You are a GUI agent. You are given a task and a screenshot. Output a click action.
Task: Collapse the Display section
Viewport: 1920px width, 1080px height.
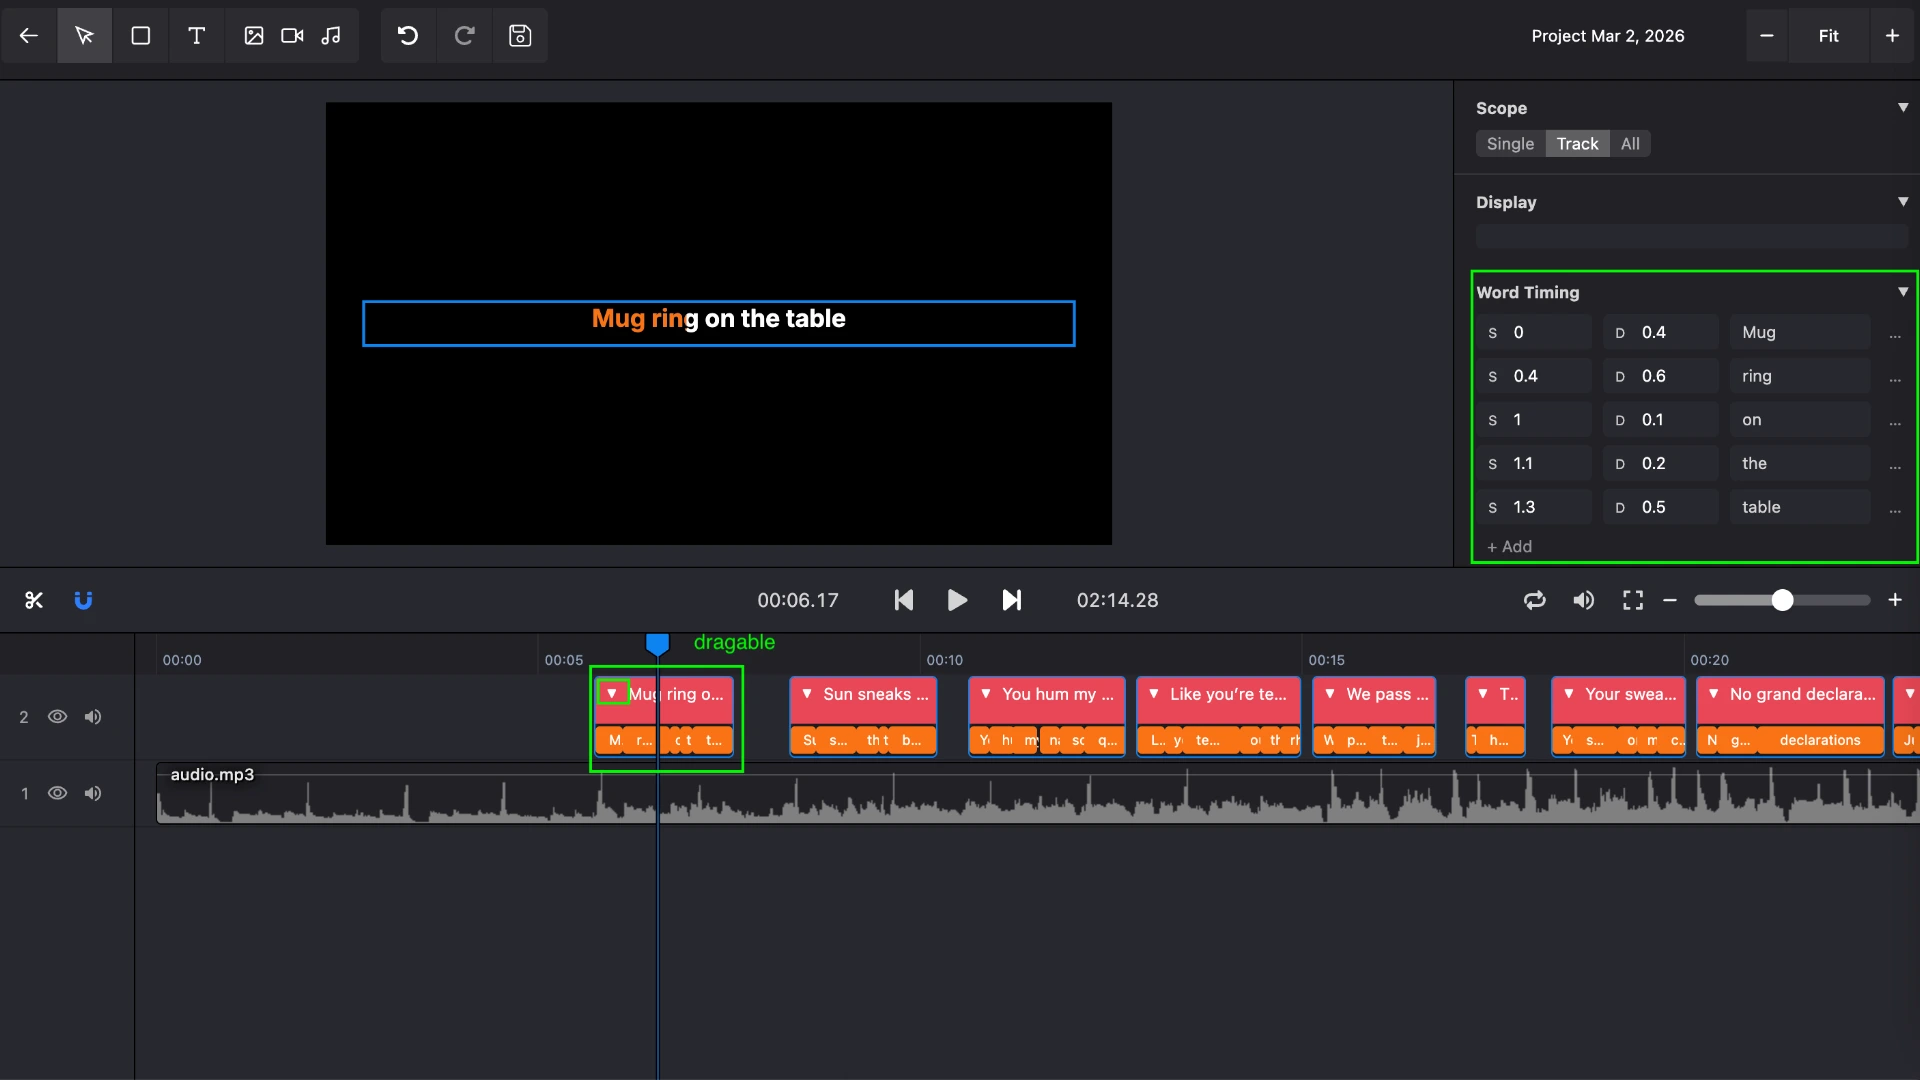pos(1903,201)
